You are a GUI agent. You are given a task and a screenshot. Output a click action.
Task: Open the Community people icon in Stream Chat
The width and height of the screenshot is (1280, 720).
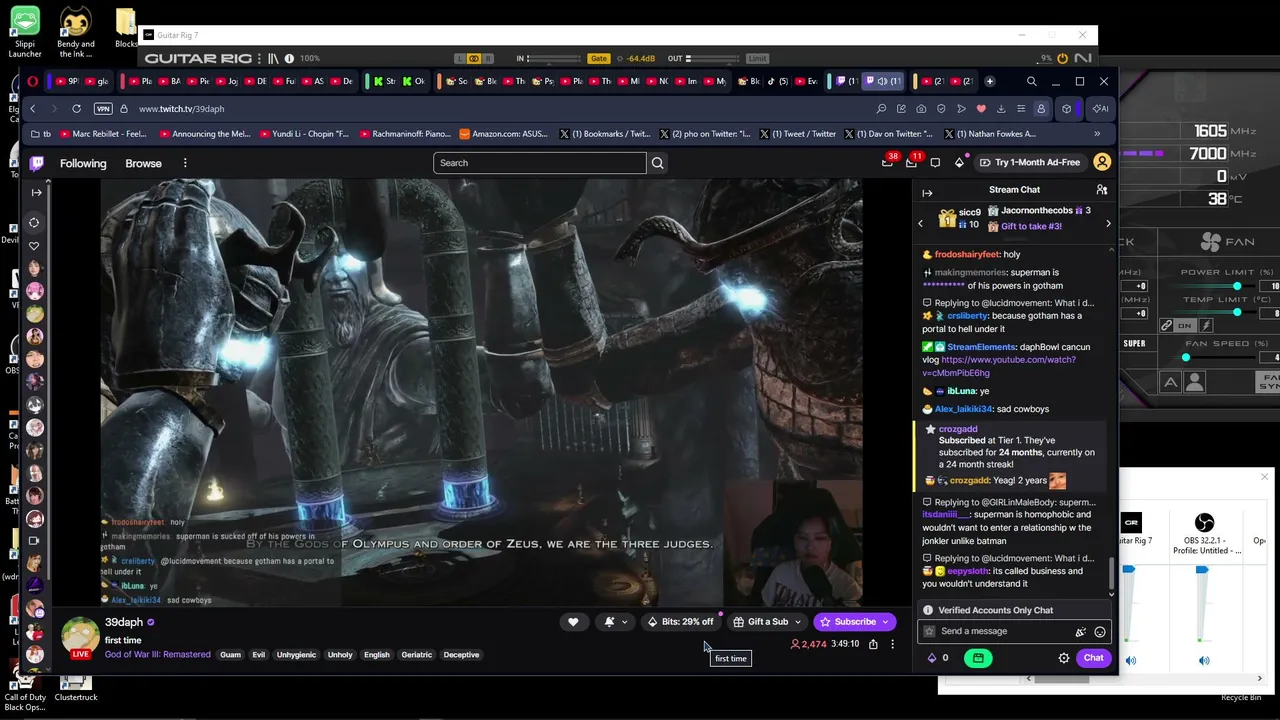[1101, 190]
